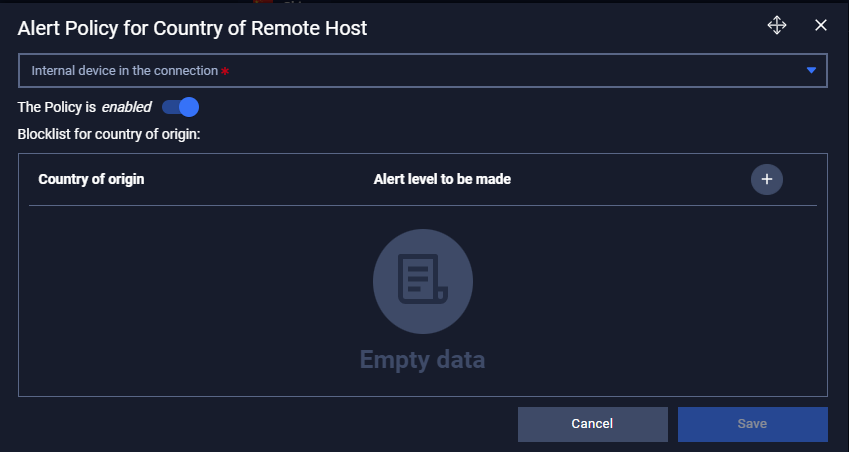Open the Internal device in the connection dropdown

[423, 70]
